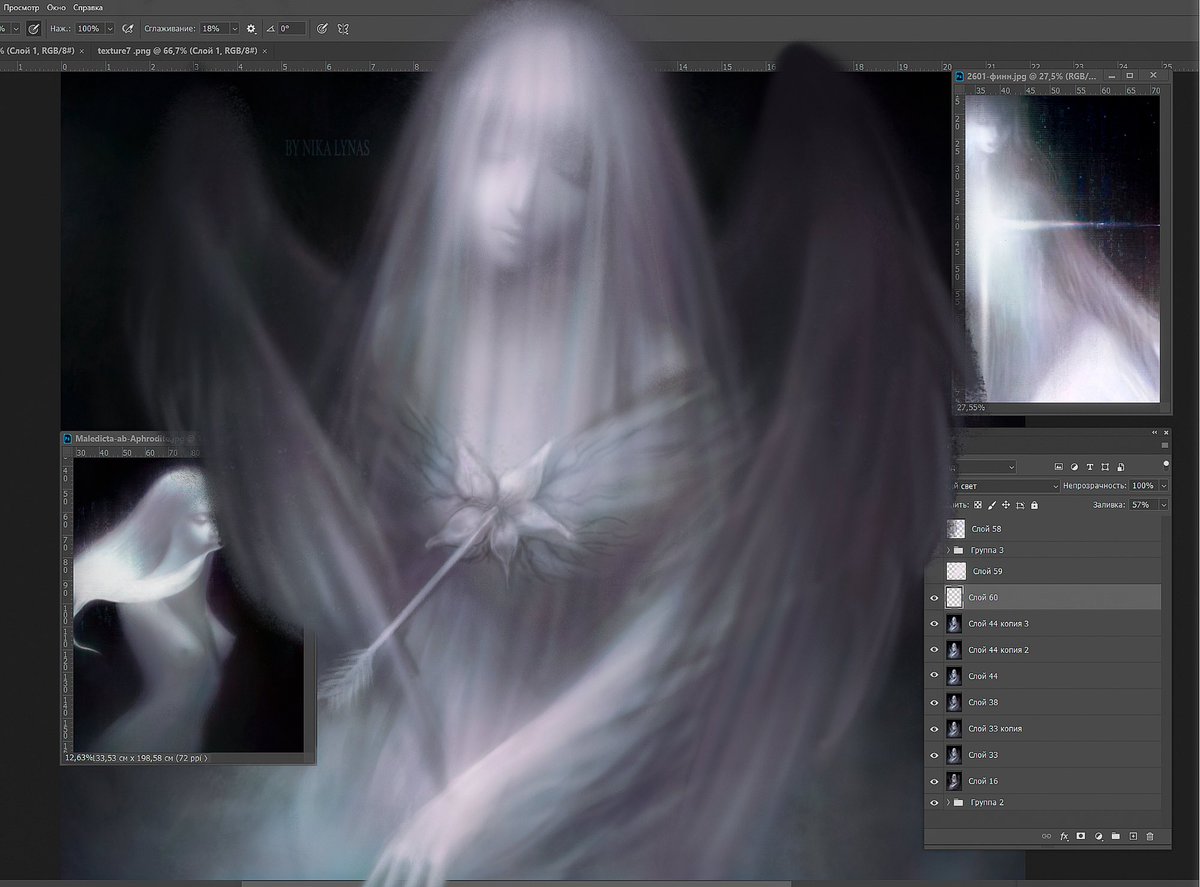Click link layers icon at panel bottom
Image resolution: width=1200 pixels, height=887 pixels.
[x=1047, y=836]
